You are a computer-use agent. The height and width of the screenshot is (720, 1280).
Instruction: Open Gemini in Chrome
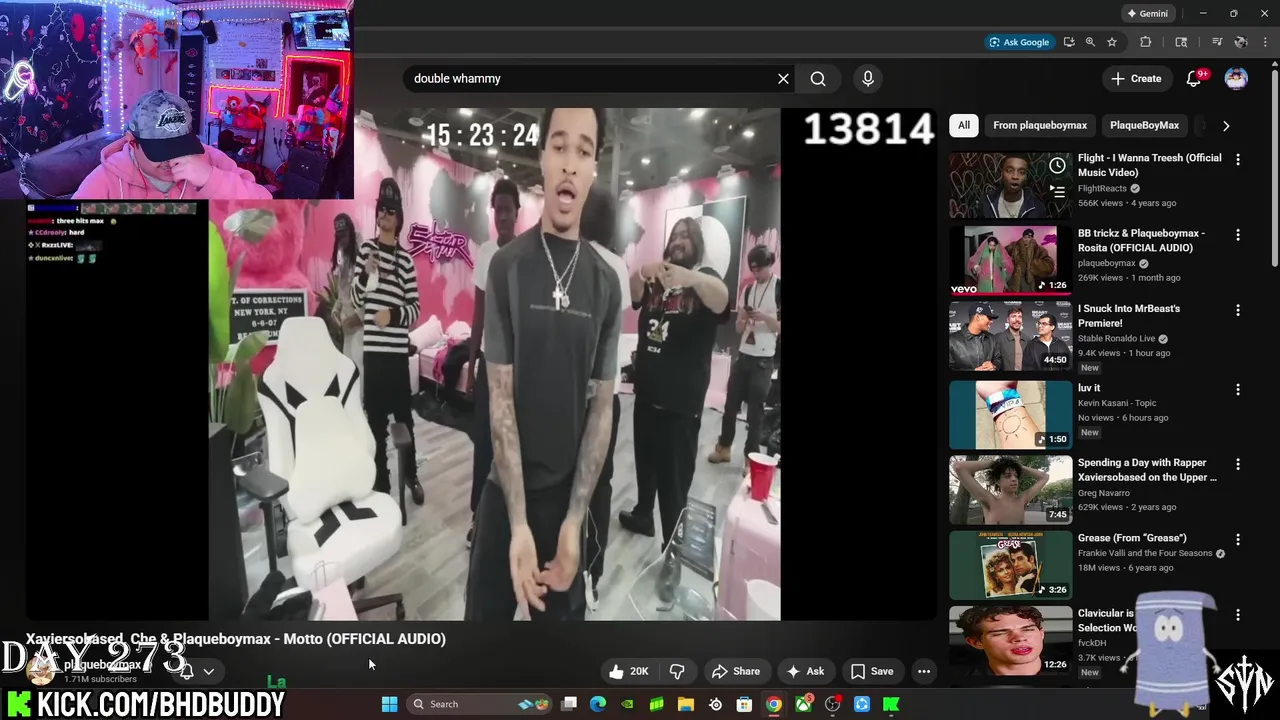pos(1147,13)
